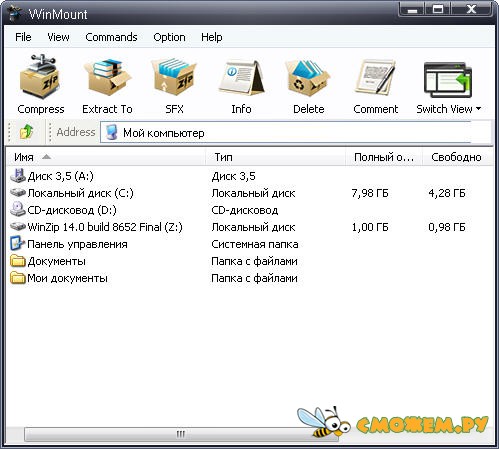Show archive Info from the toolbar
Viewport: 499px width, 449px height.
(241, 77)
